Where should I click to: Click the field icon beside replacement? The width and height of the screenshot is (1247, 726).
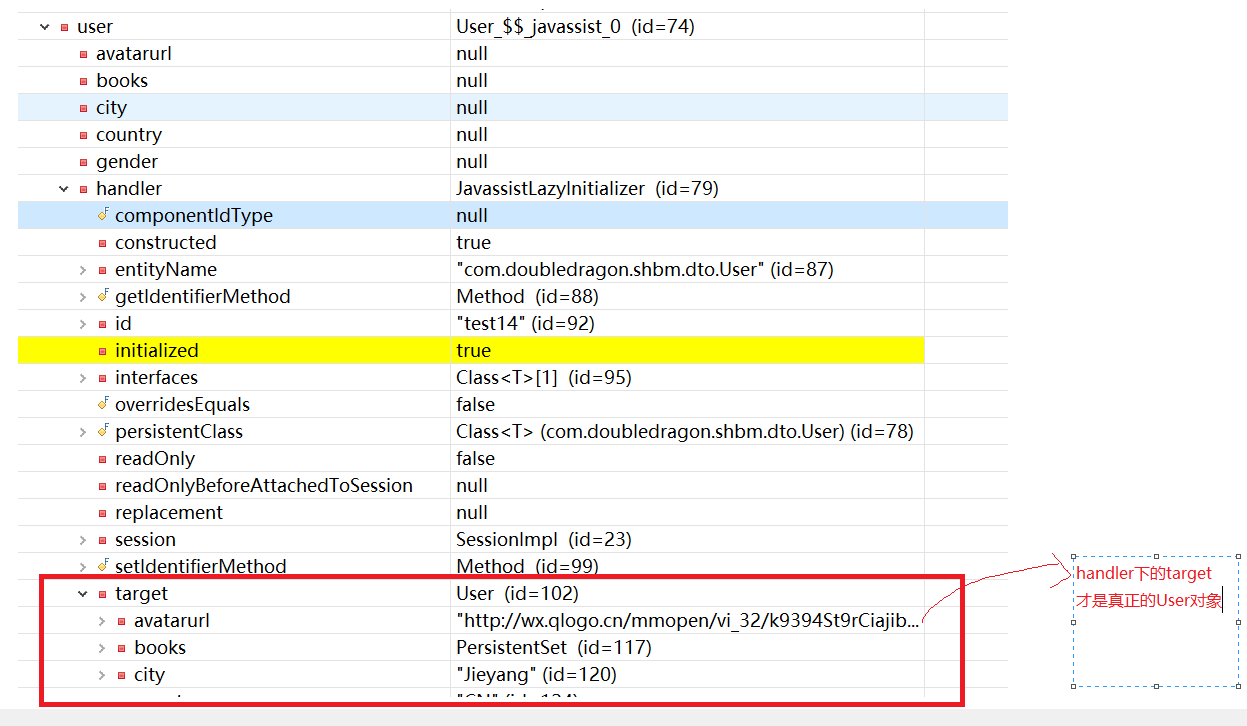click(103, 513)
